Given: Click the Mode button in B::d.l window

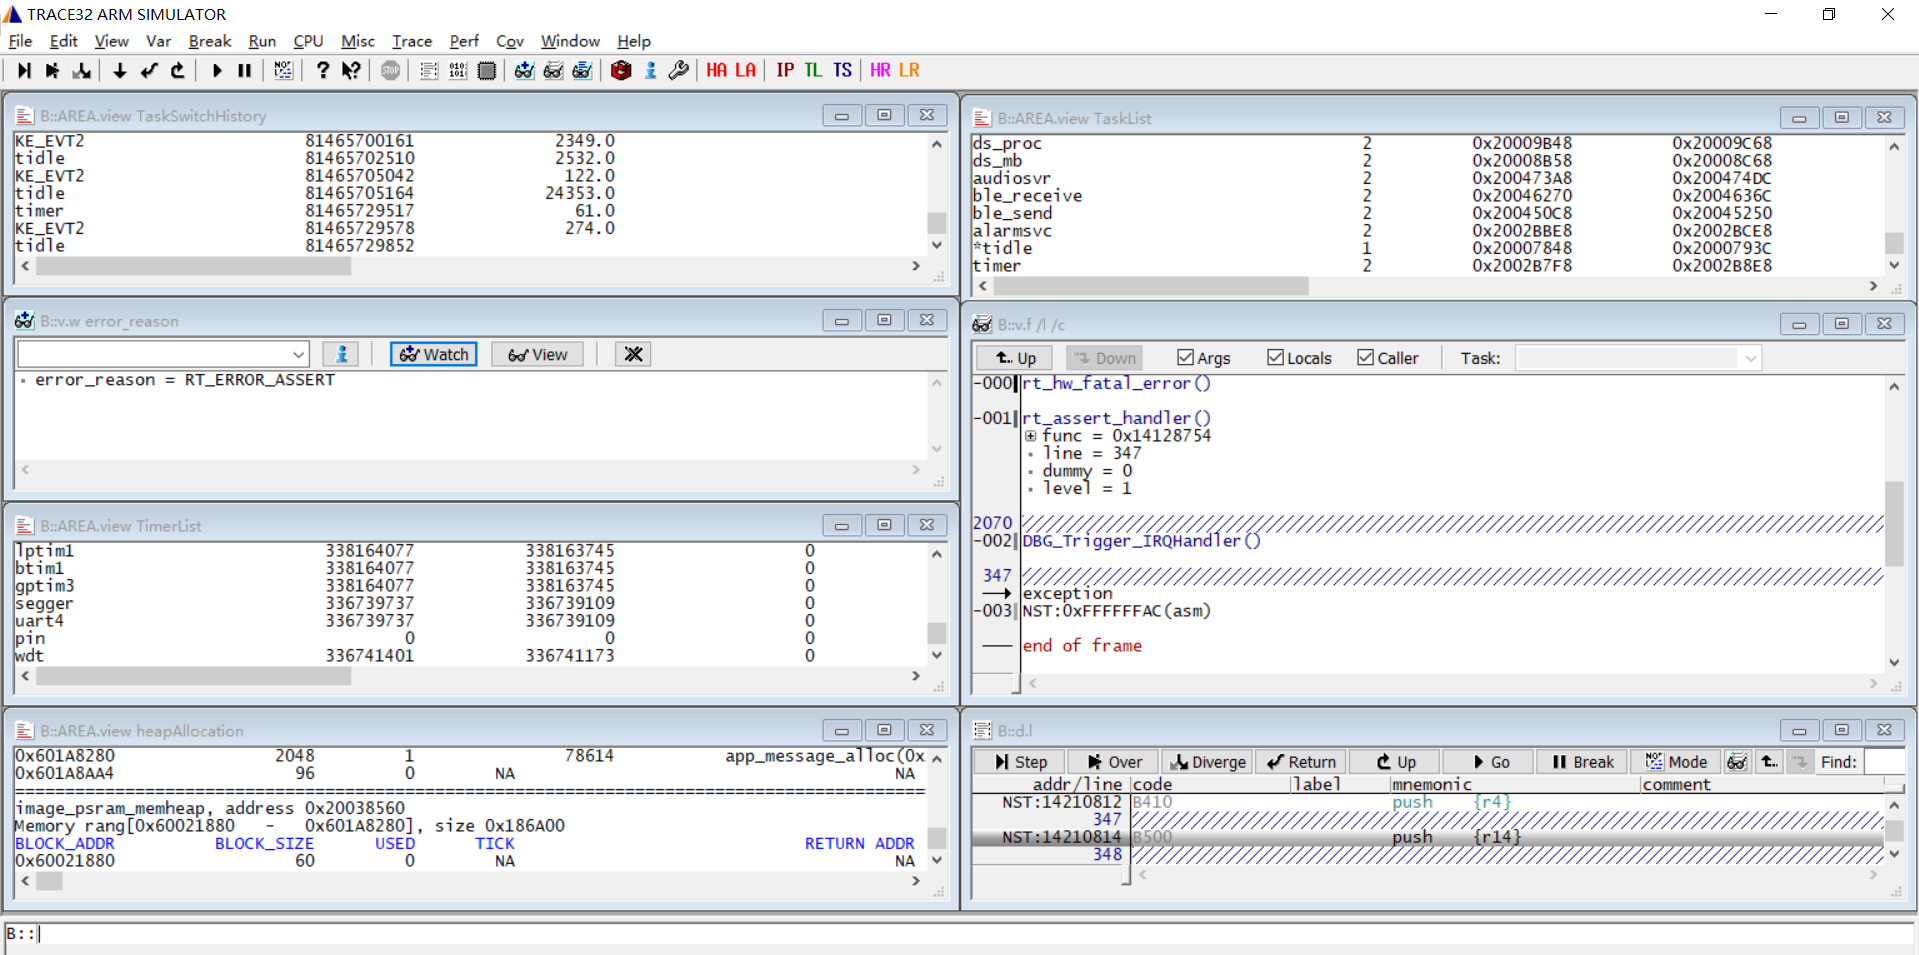Looking at the screenshot, I should click(x=1677, y=762).
